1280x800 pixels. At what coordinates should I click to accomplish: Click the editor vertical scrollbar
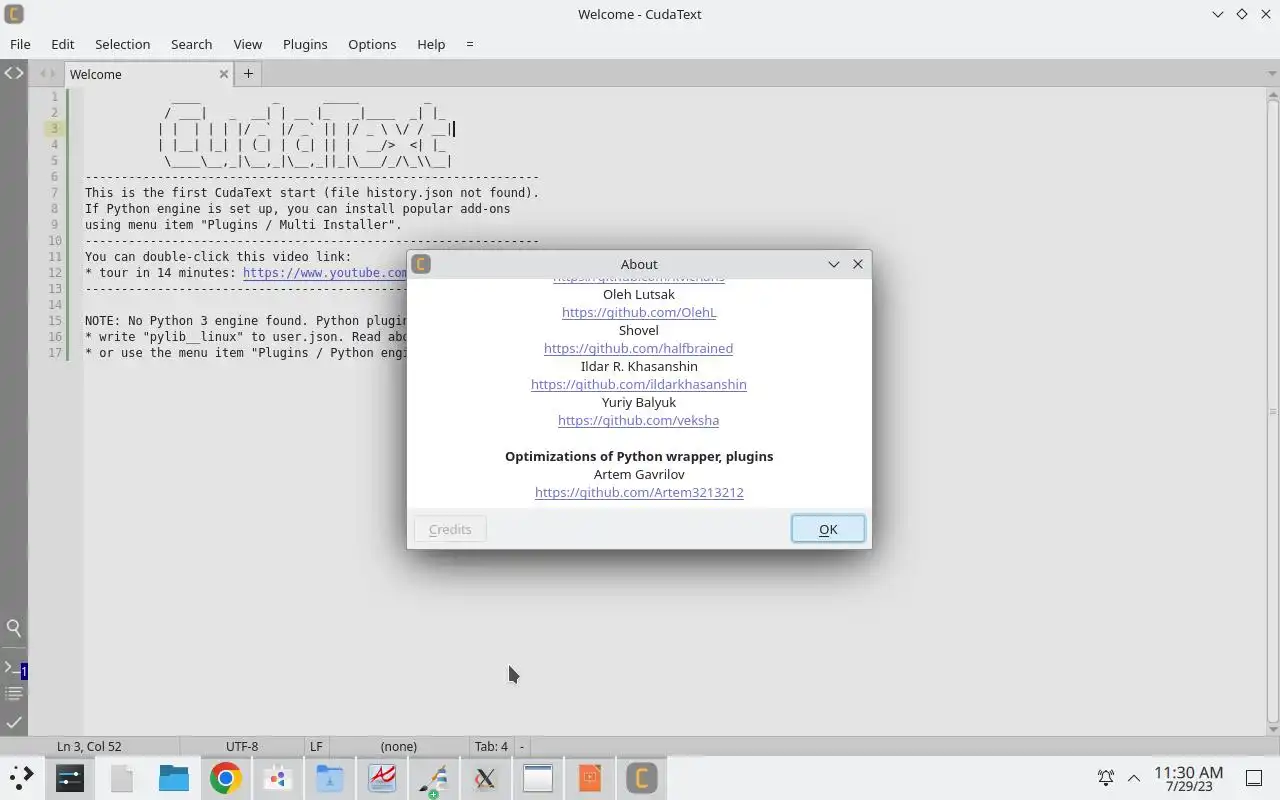(1273, 410)
